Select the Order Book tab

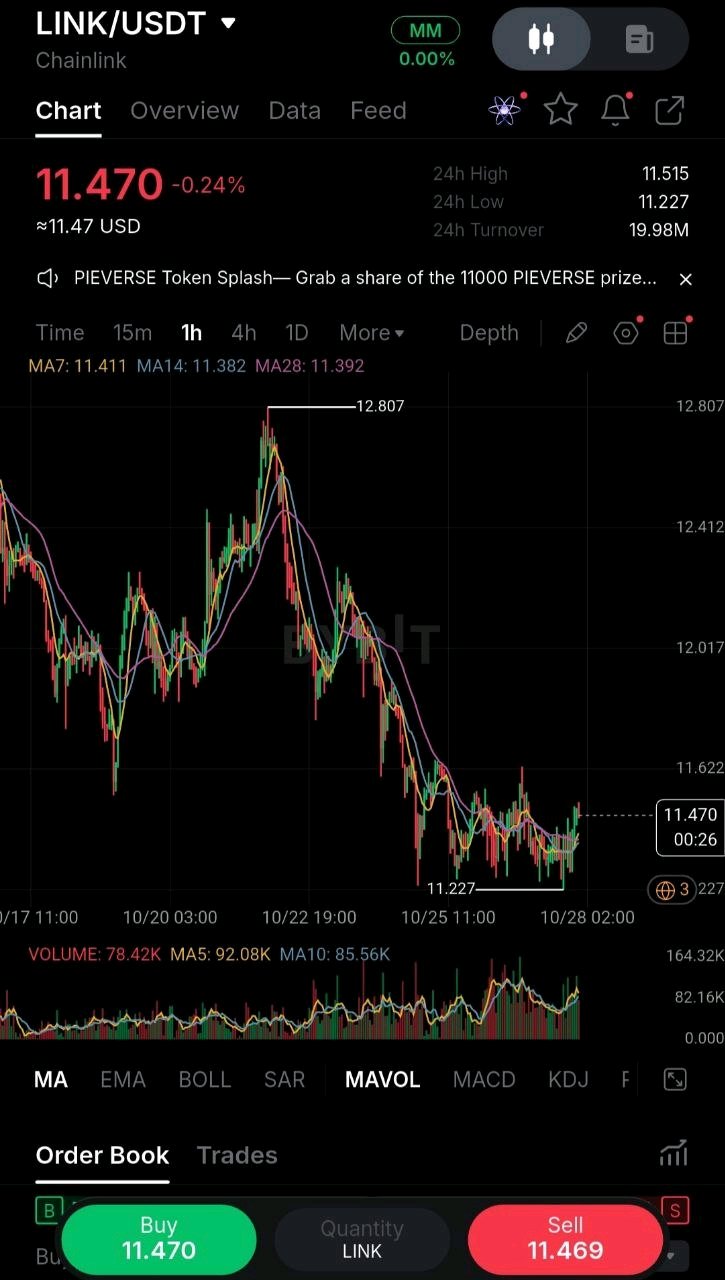(103, 1156)
